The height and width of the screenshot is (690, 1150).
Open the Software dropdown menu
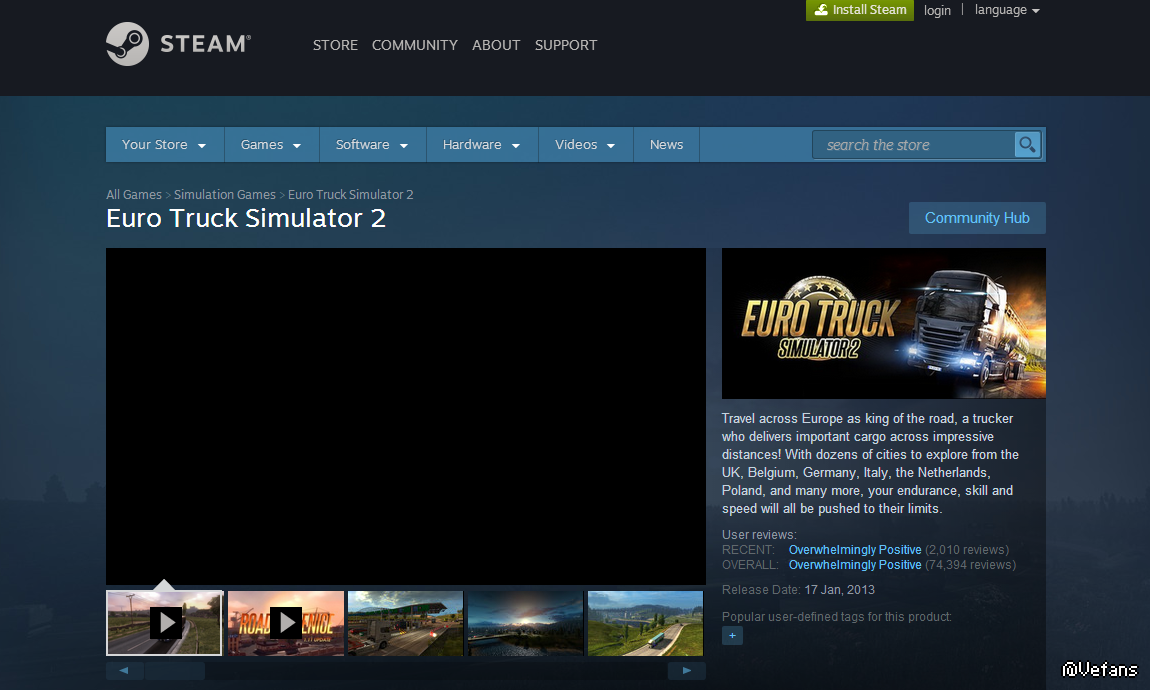(373, 144)
